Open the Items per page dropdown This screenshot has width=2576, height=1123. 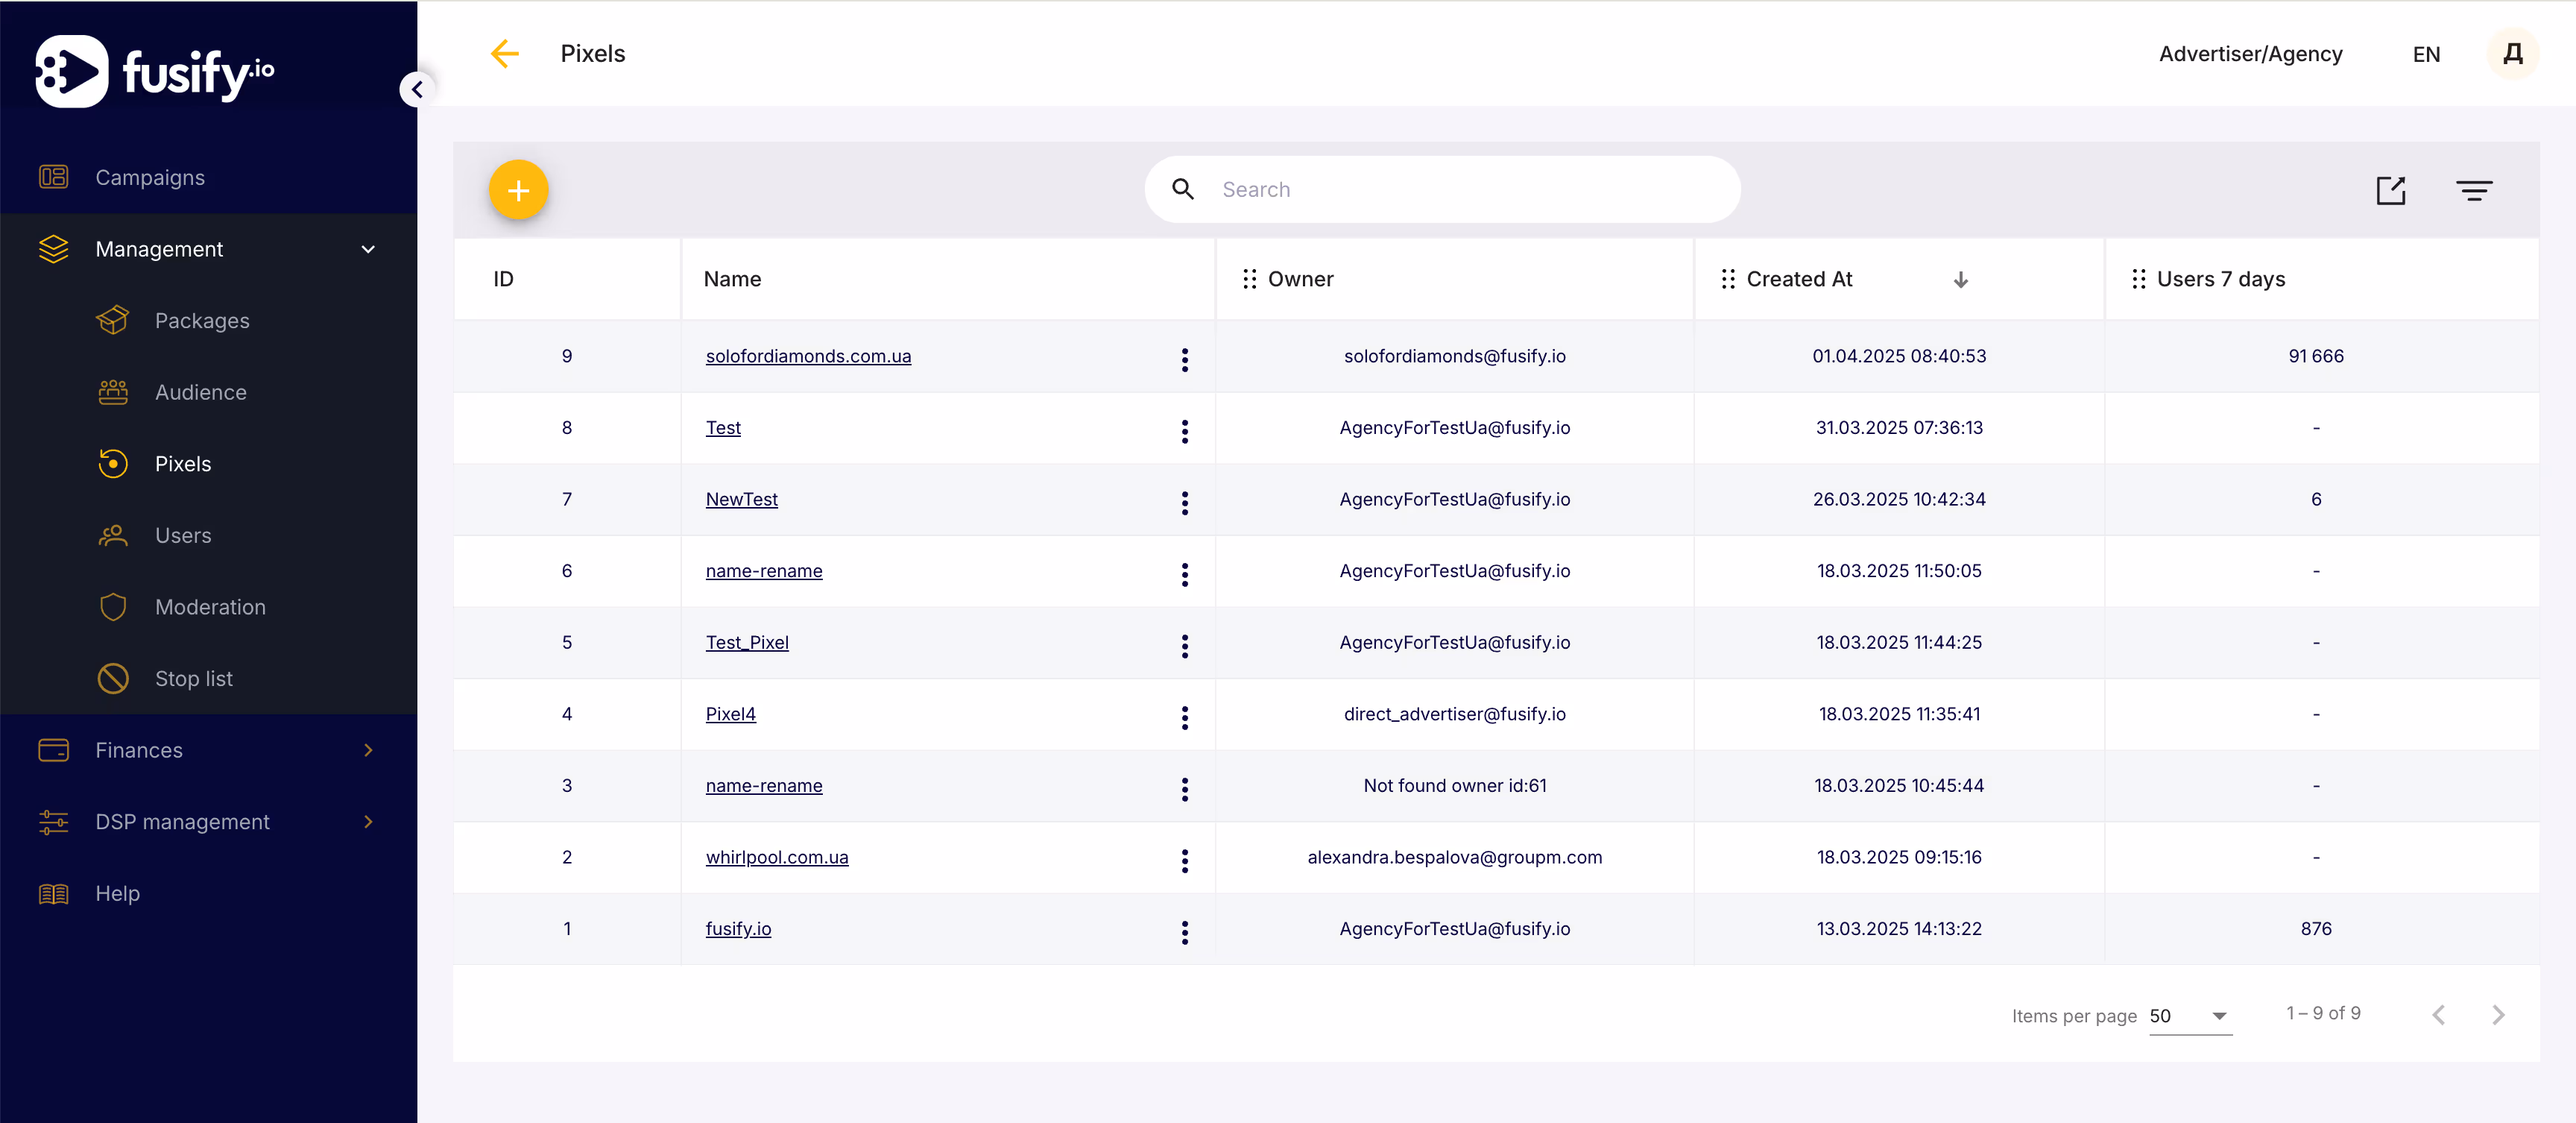click(x=2190, y=1016)
